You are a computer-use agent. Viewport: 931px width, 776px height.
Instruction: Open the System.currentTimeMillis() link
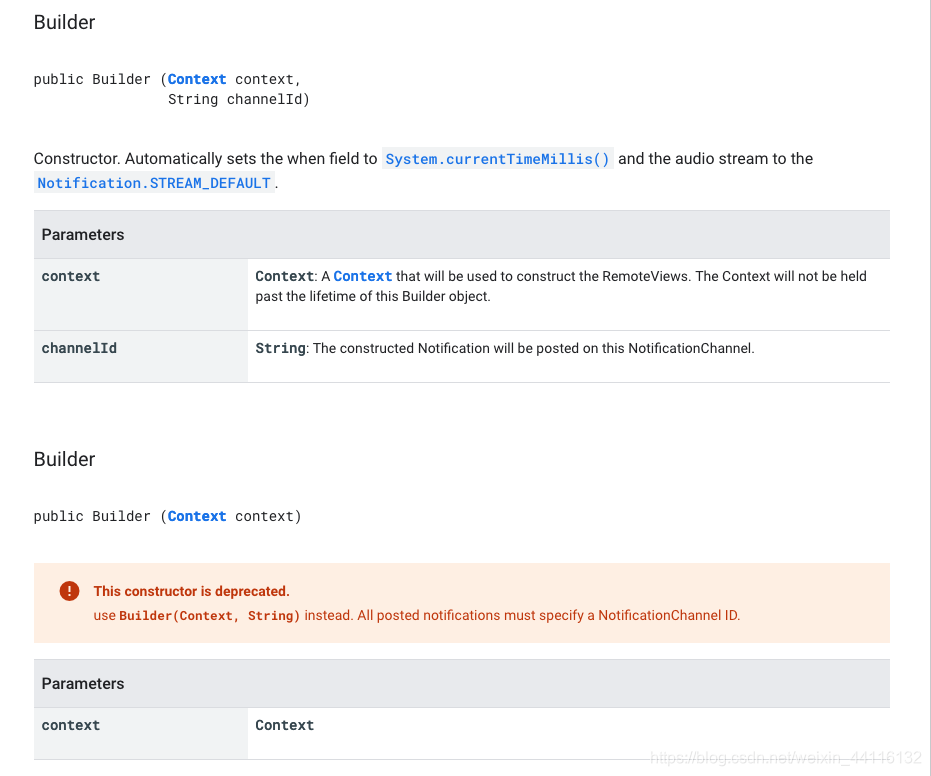[497, 159]
